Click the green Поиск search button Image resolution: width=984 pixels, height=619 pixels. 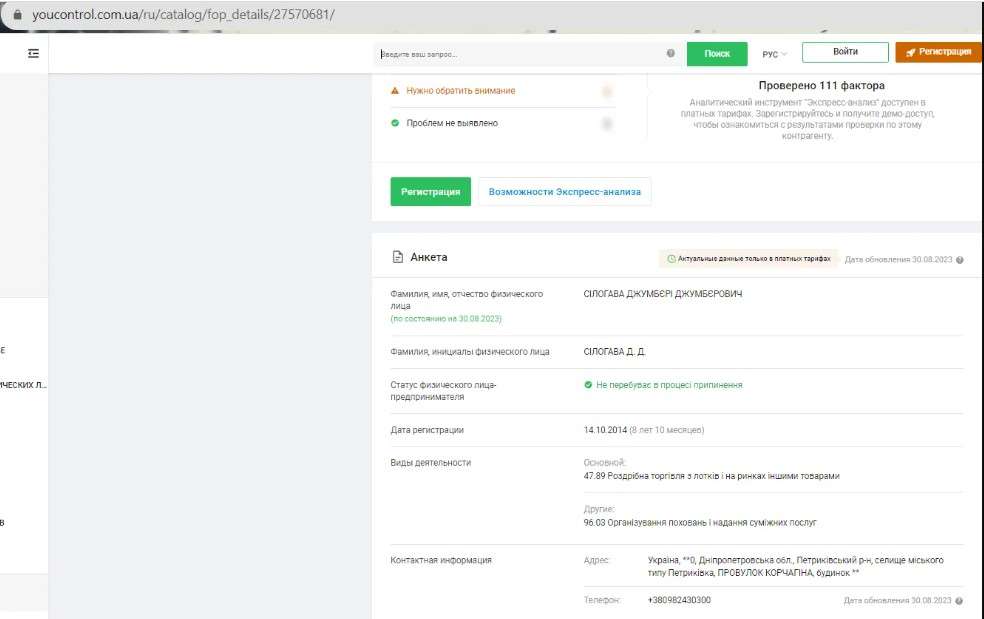pyautogui.click(x=717, y=54)
